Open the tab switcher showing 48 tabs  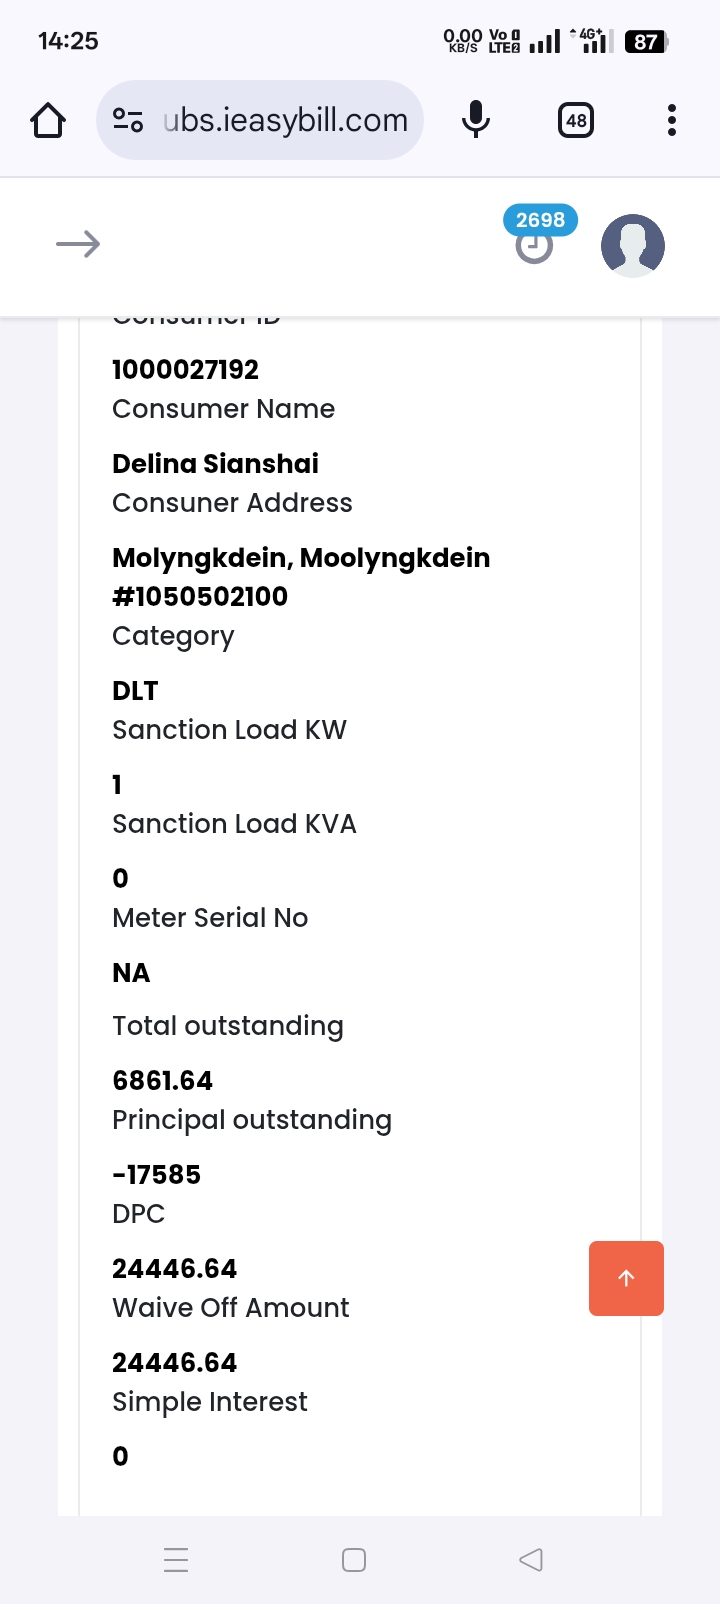click(x=576, y=121)
